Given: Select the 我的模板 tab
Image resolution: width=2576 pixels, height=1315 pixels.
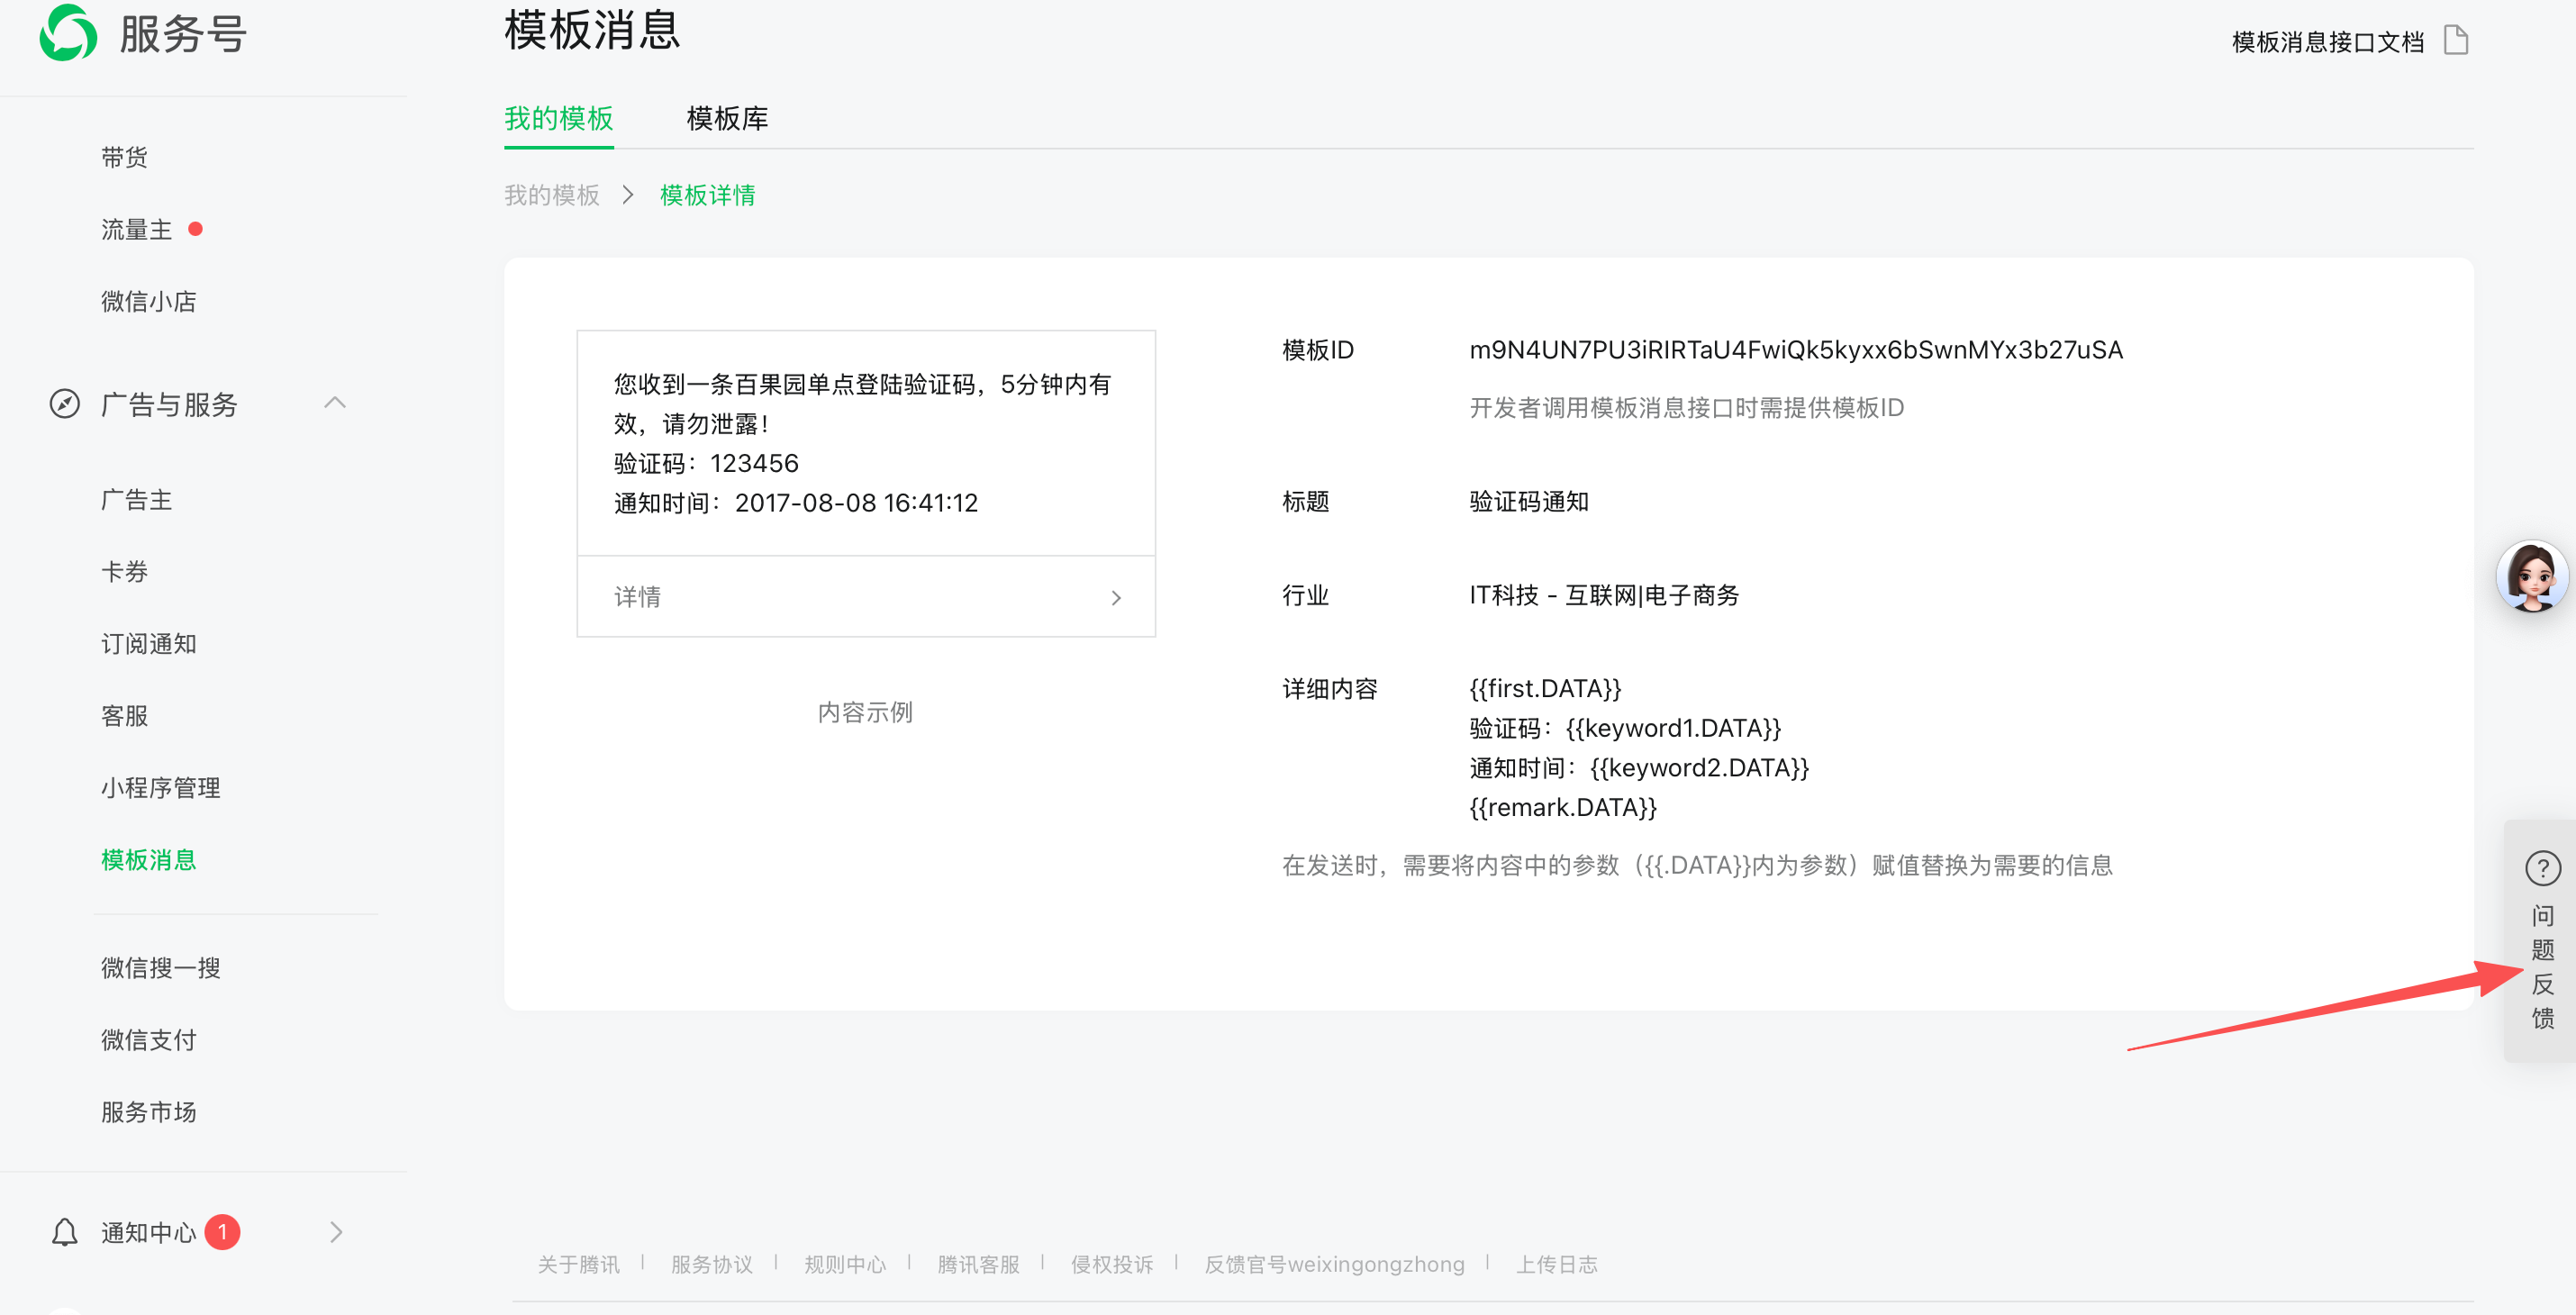Looking at the screenshot, I should 558,119.
